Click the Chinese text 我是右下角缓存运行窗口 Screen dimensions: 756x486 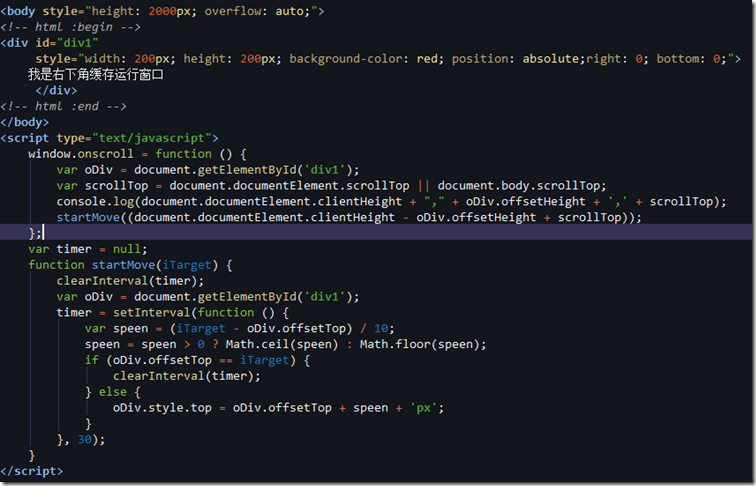95,75
